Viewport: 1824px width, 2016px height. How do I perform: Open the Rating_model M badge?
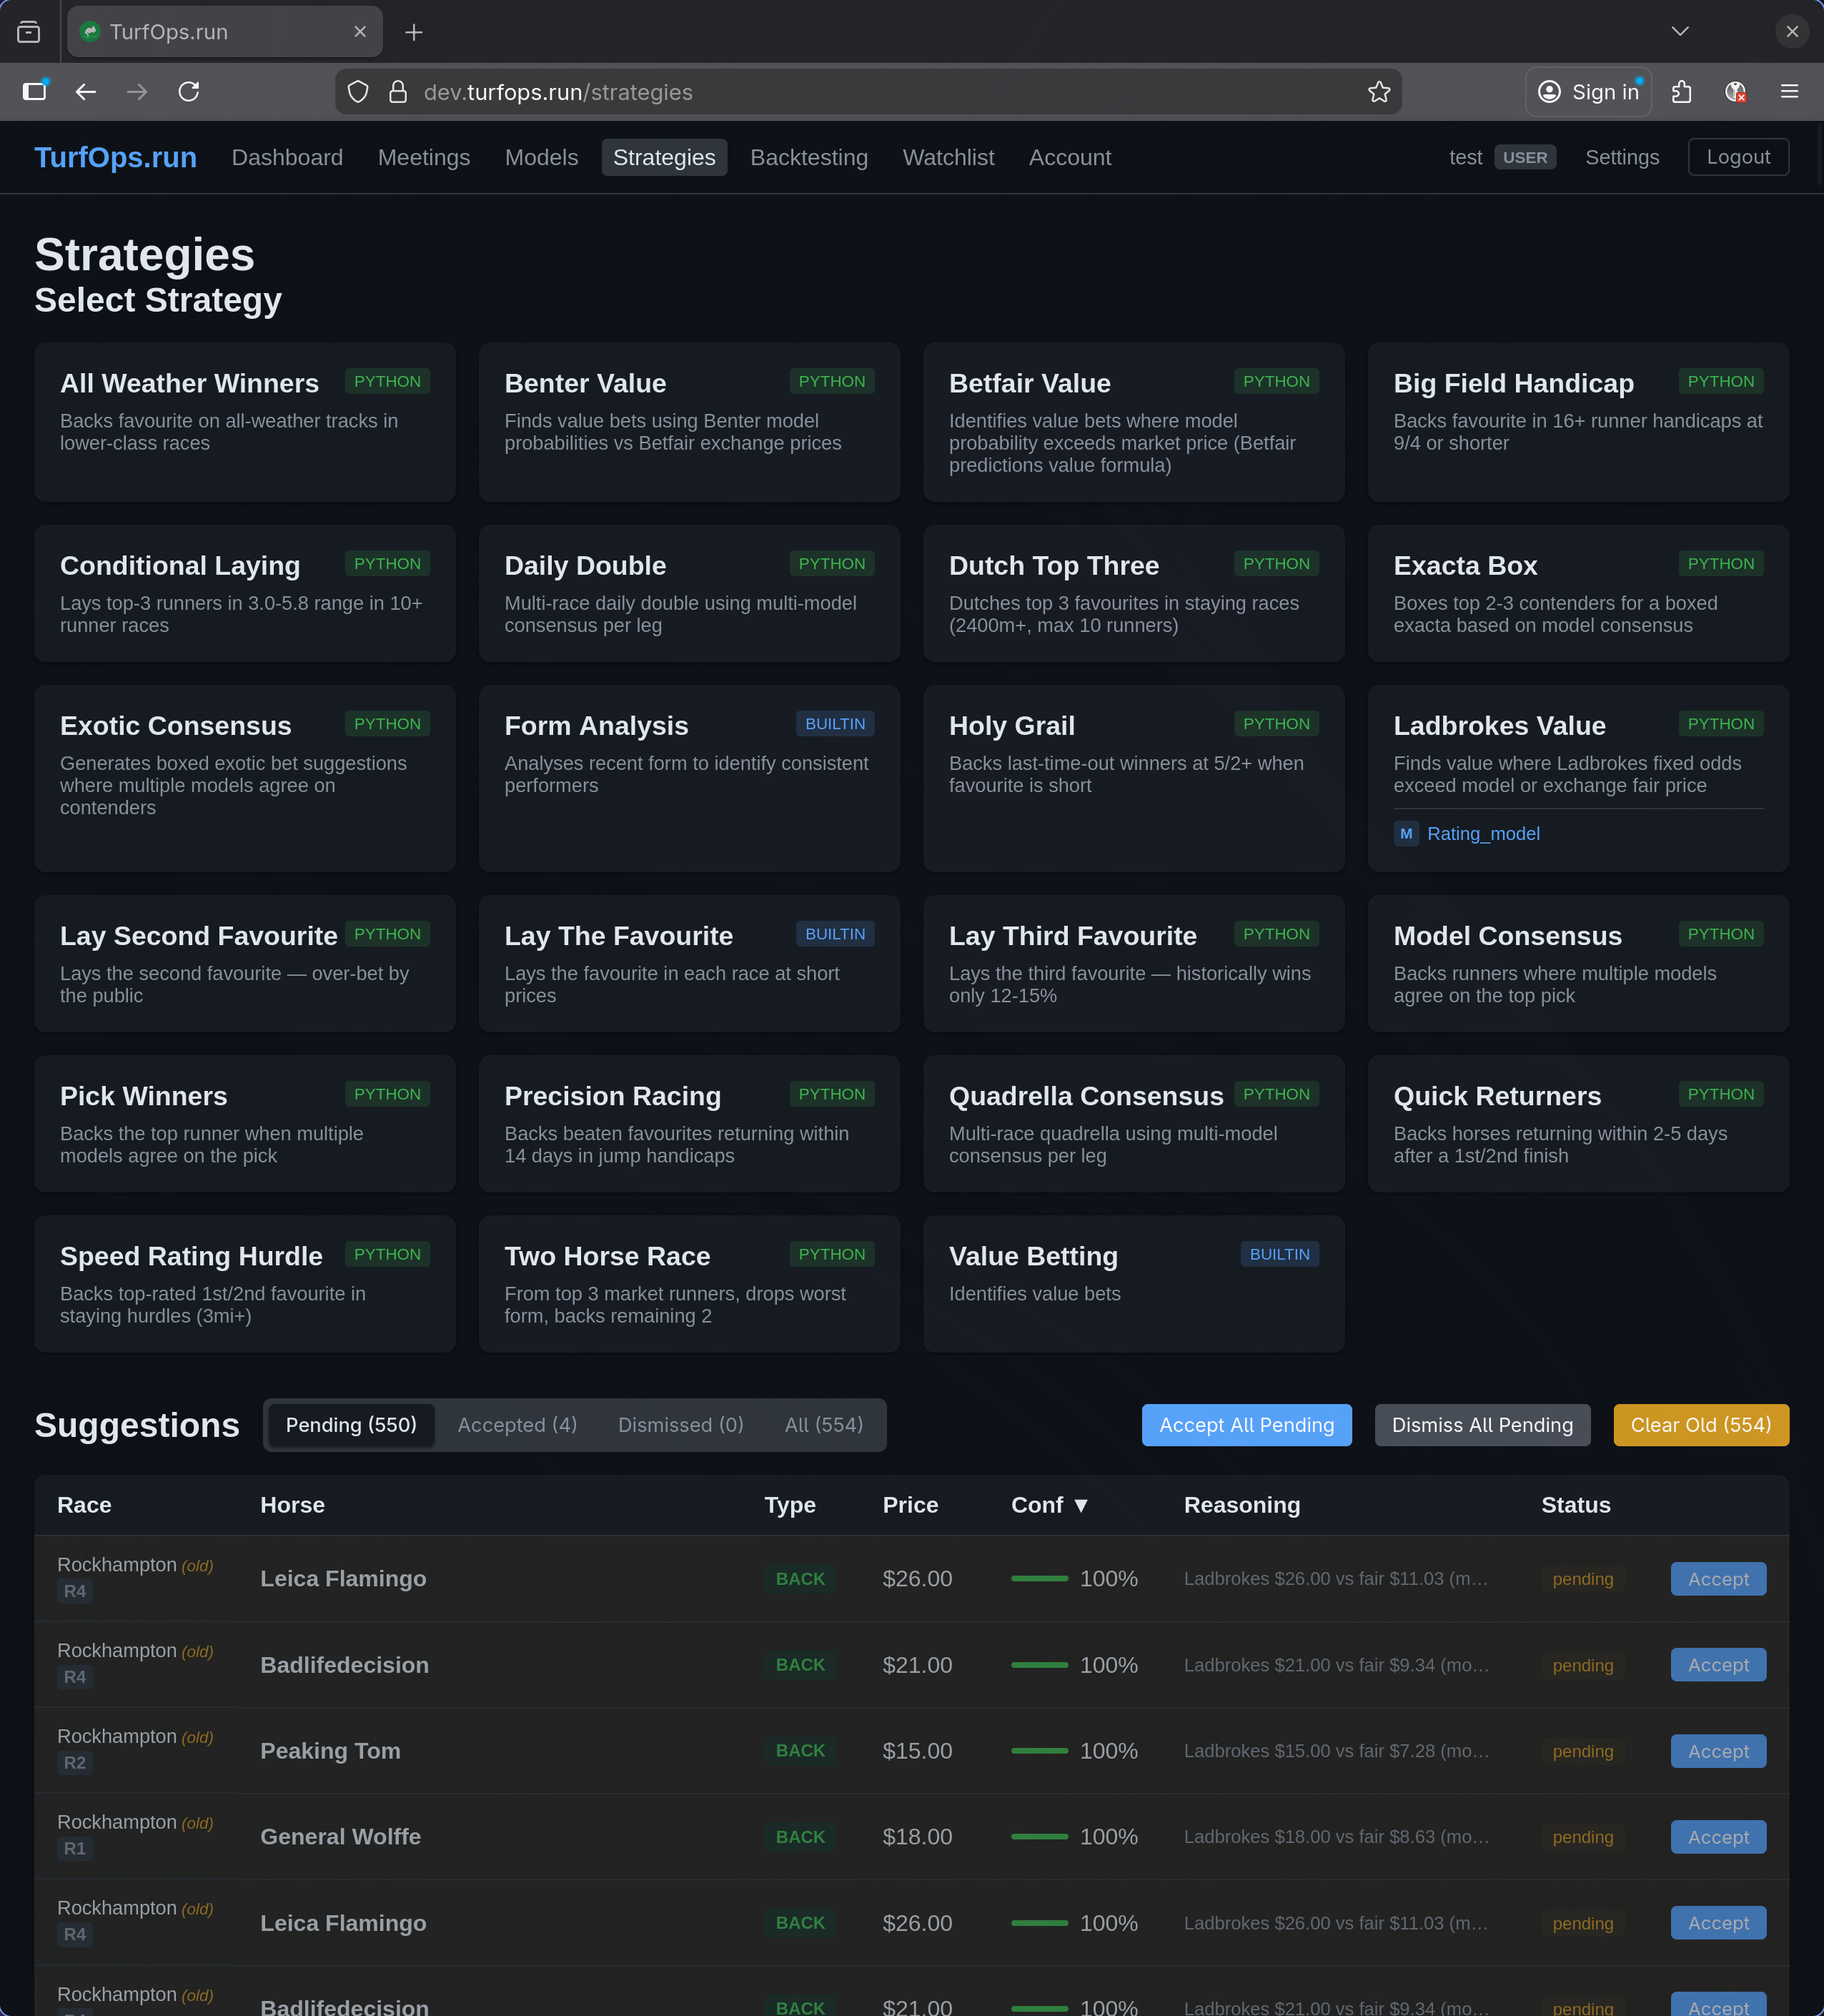coord(1406,833)
